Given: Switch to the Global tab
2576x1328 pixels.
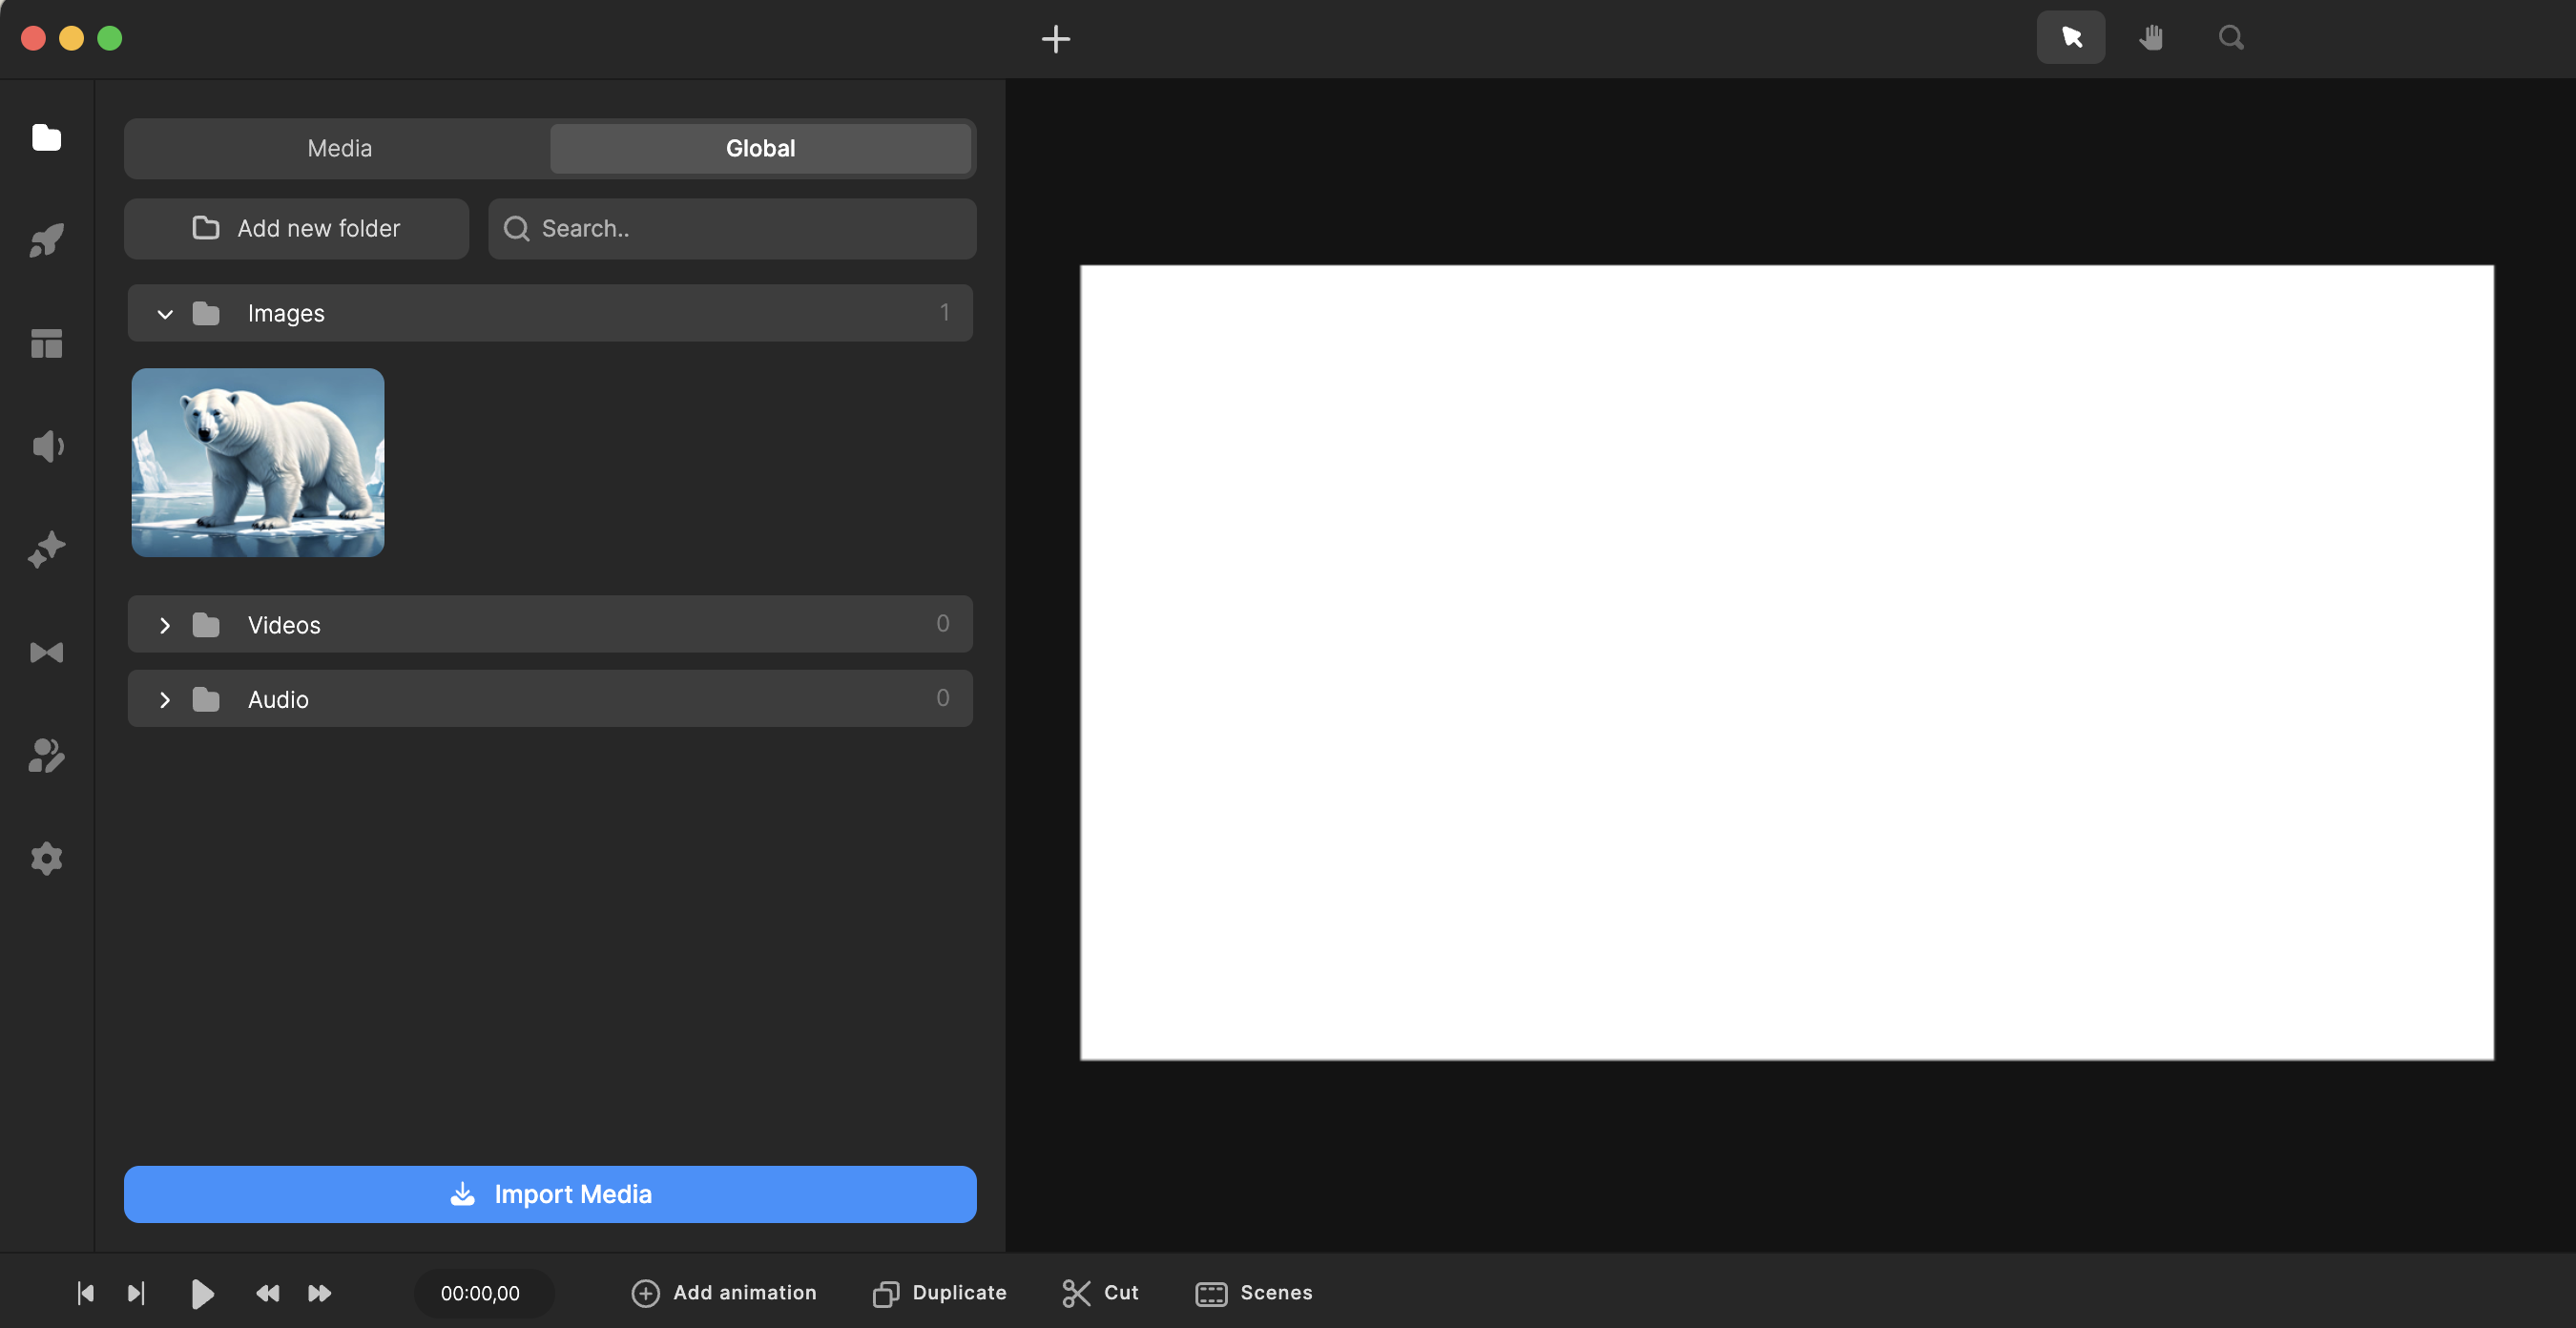Looking at the screenshot, I should point(760,148).
